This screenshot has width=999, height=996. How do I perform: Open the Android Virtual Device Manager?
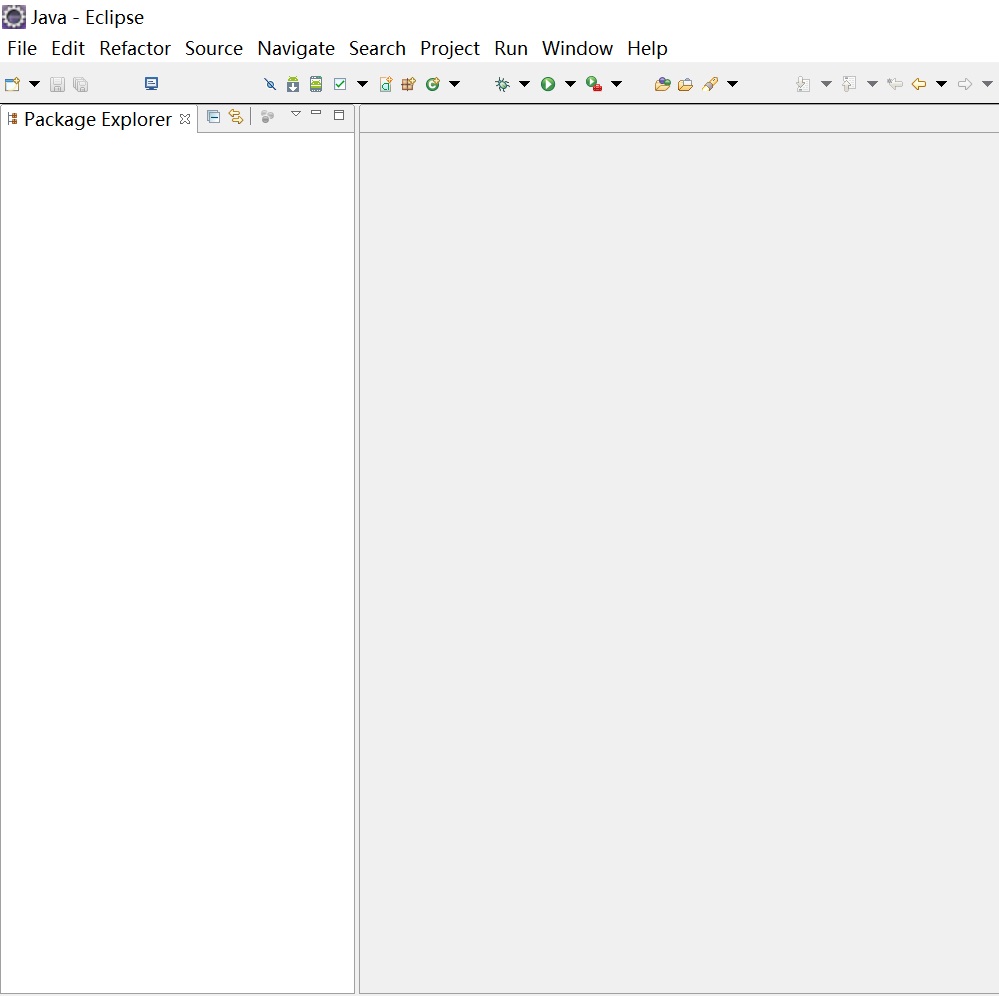coord(315,84)
